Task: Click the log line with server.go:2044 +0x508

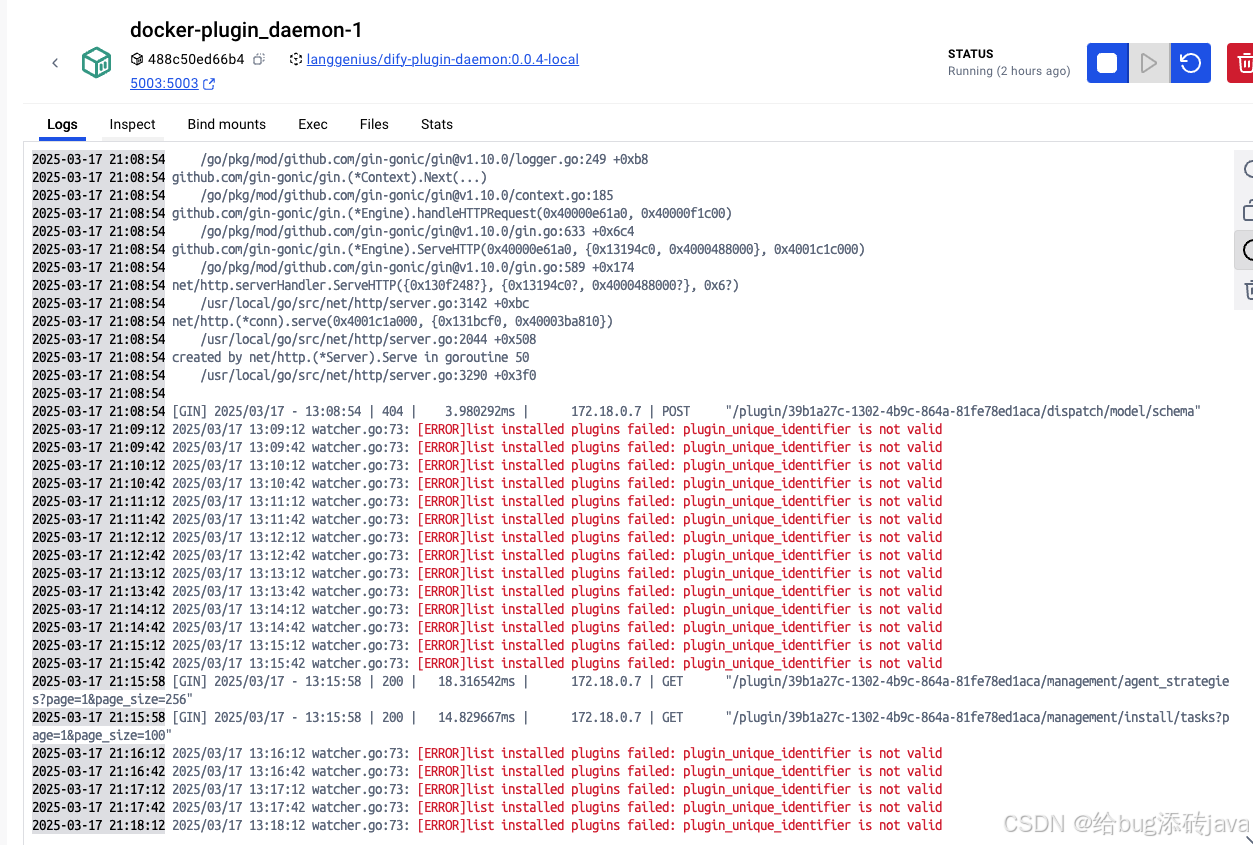Action: click(x=284, y=339)
